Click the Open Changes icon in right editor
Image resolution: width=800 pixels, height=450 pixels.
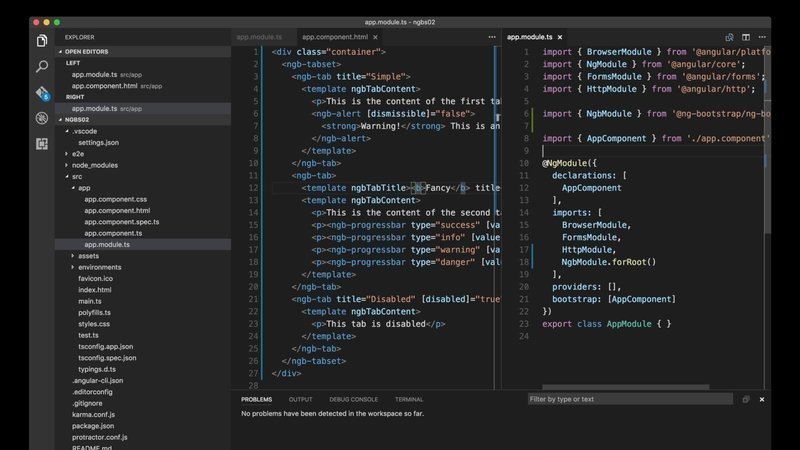pyautogui.click(x=729, y=37)
